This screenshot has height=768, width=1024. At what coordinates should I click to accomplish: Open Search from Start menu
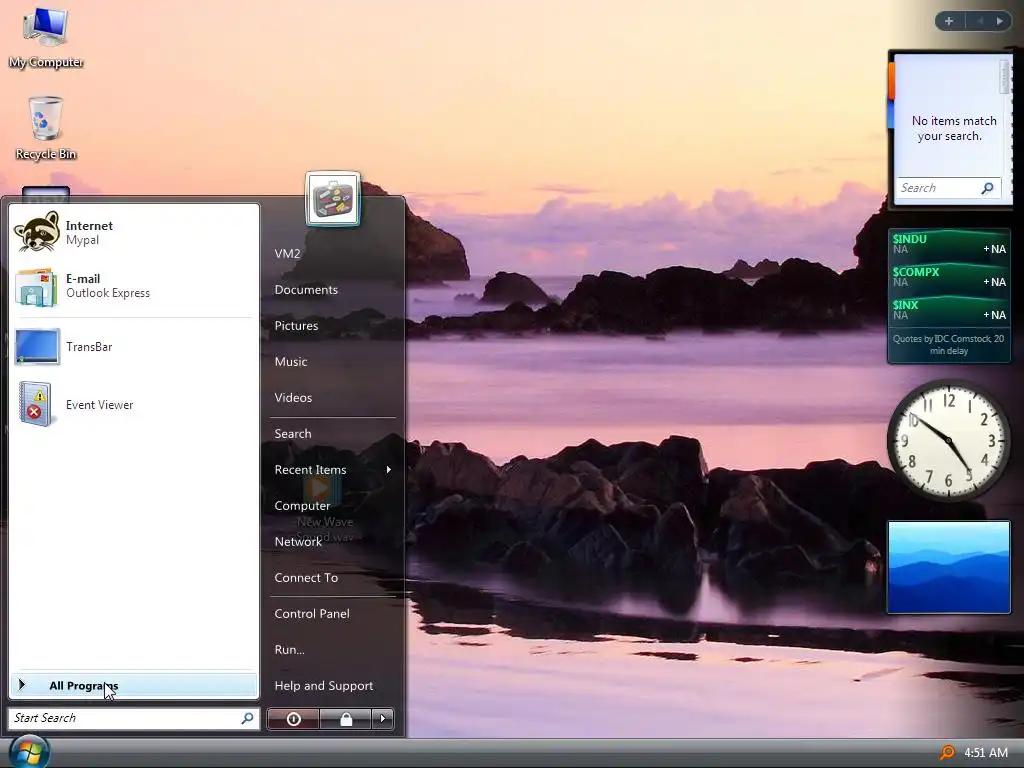pyautogui.click(x=293, y=433)
